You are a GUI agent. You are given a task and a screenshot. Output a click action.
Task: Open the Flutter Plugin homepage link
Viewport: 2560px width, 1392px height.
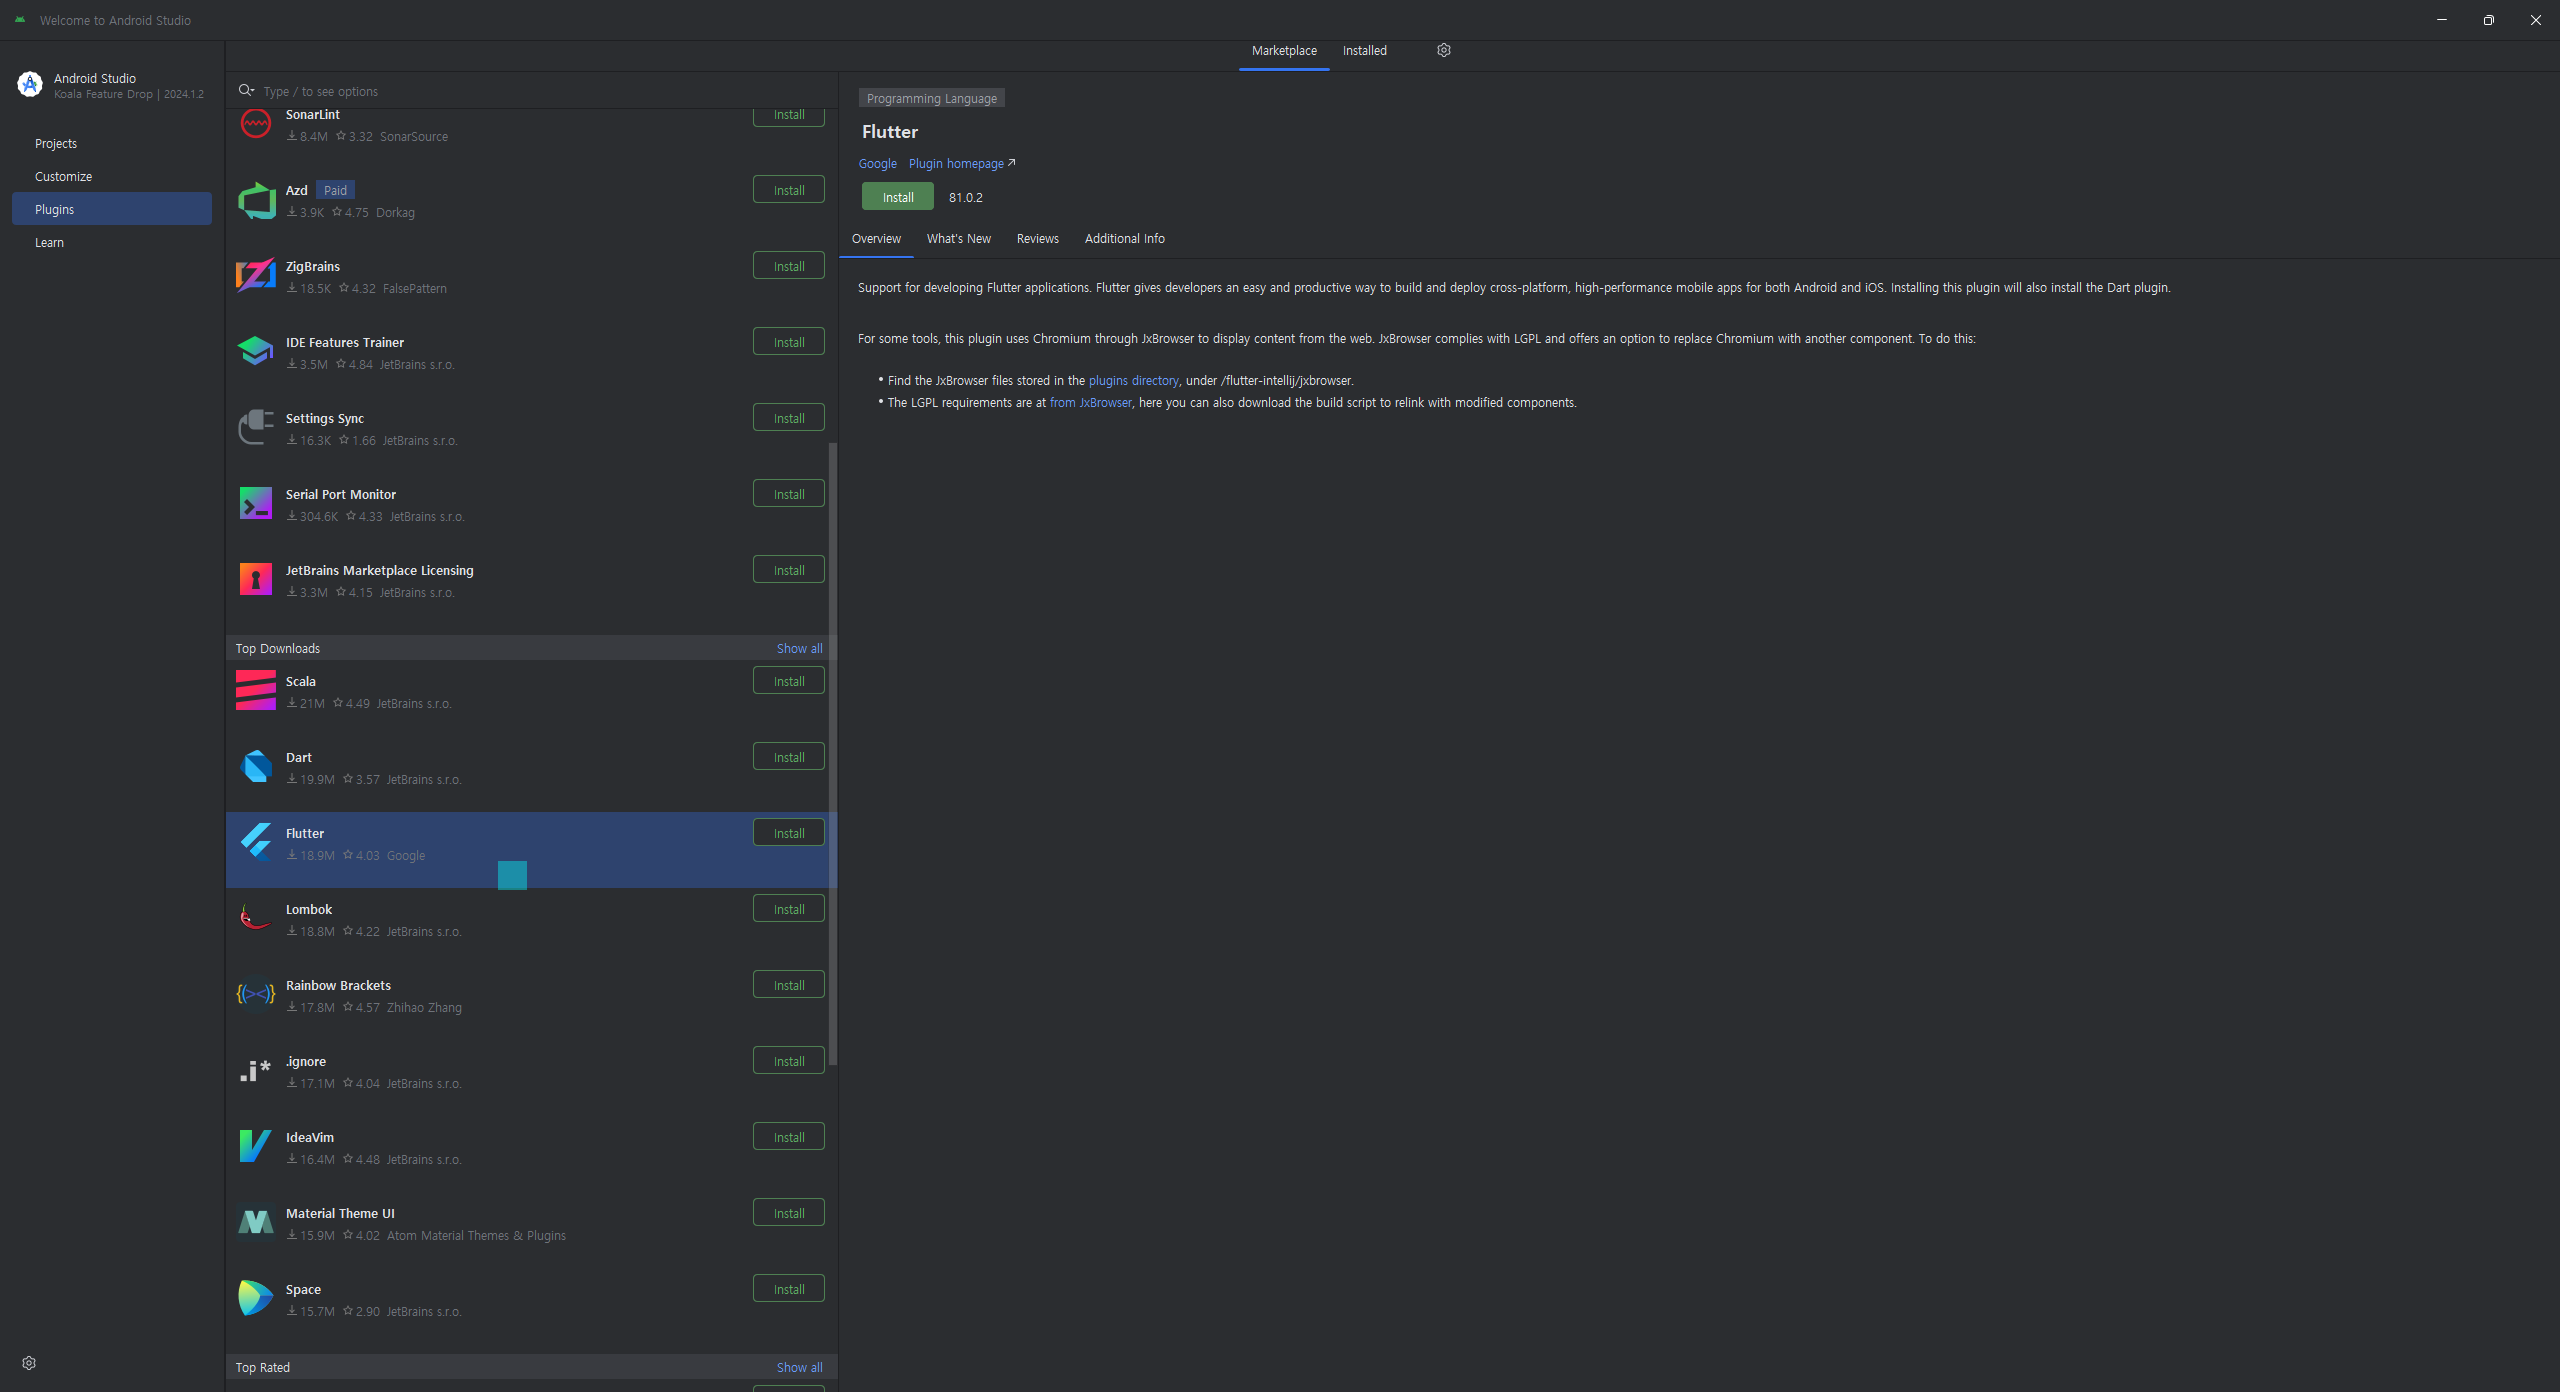[955, 163]
